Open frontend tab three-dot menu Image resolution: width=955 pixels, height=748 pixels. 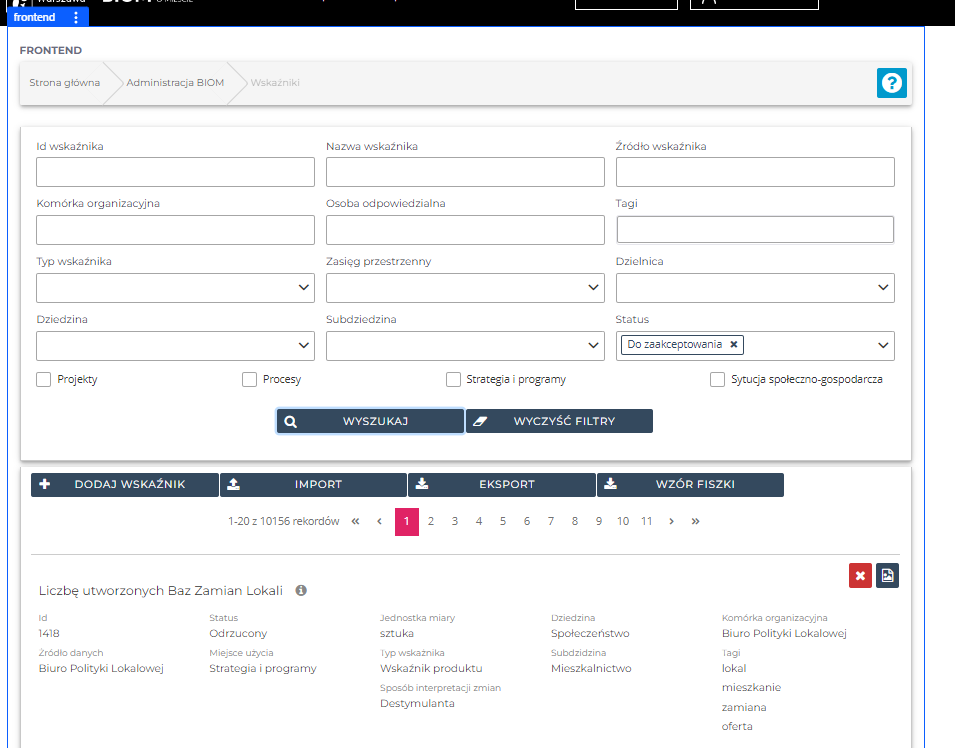(x=76, y=18)
